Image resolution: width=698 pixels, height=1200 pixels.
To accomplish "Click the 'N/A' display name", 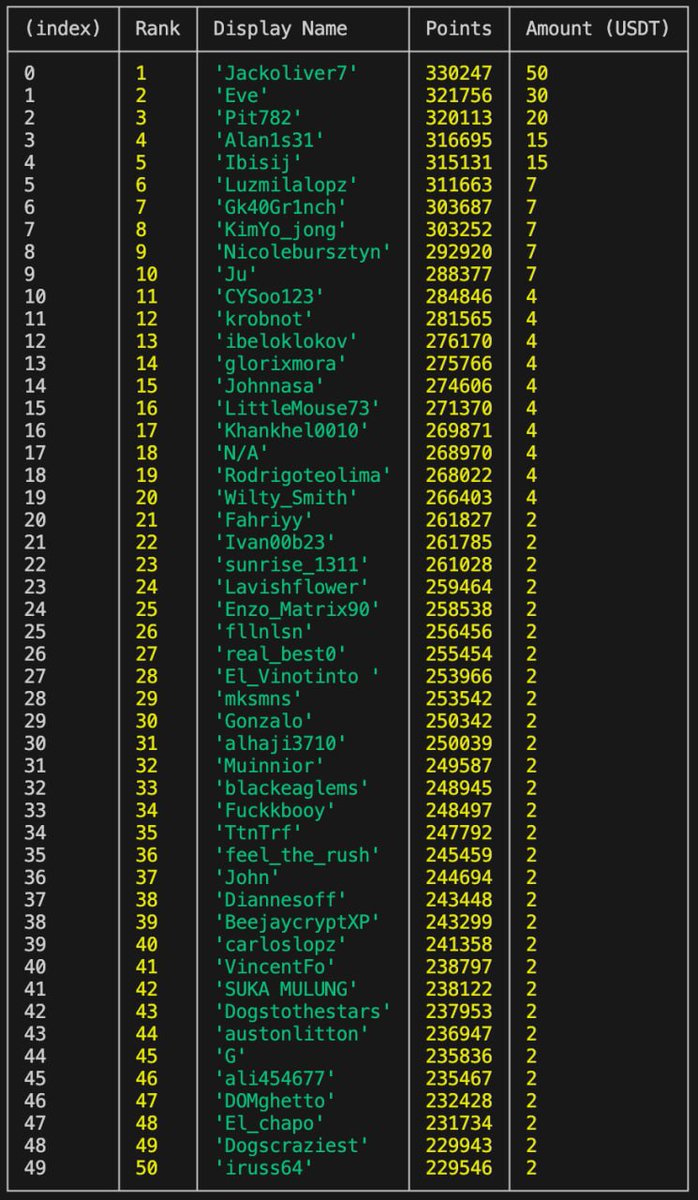I will [x=240, y=453].
